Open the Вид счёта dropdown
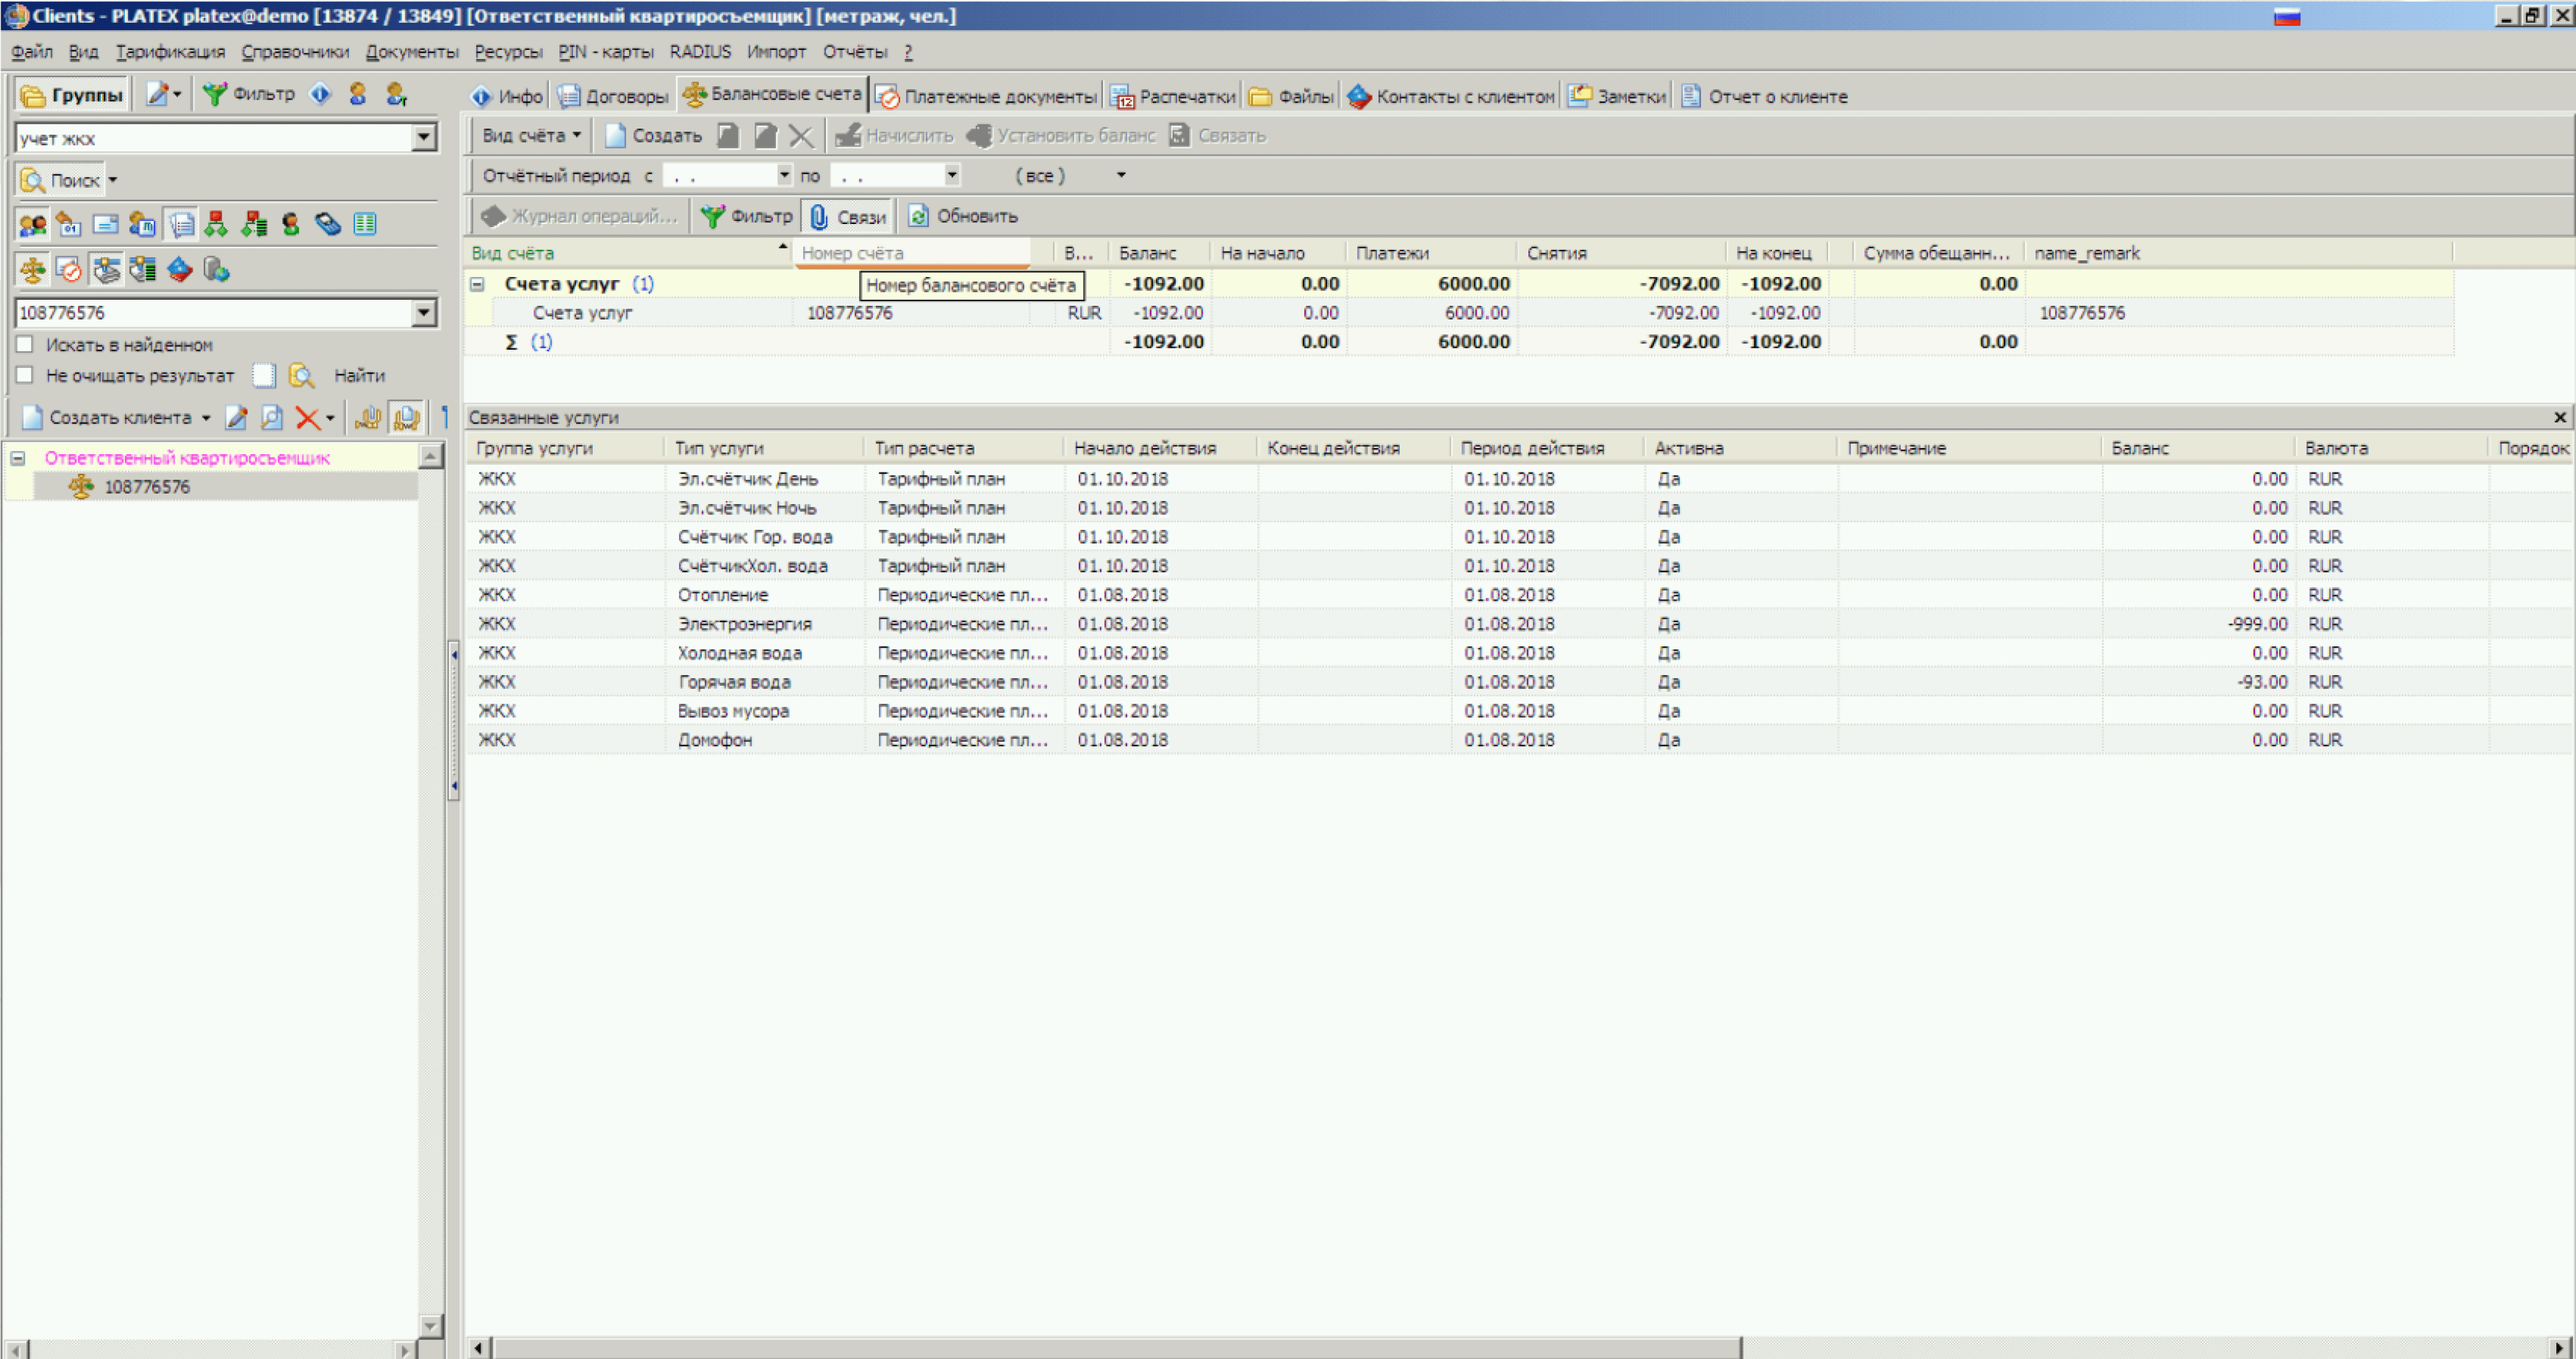This screenshot has width=2576, height=1359. [x=531, y=135]
